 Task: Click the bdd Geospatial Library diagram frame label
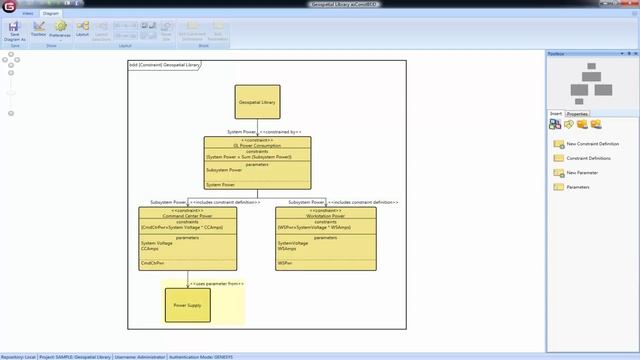point(164,65)
